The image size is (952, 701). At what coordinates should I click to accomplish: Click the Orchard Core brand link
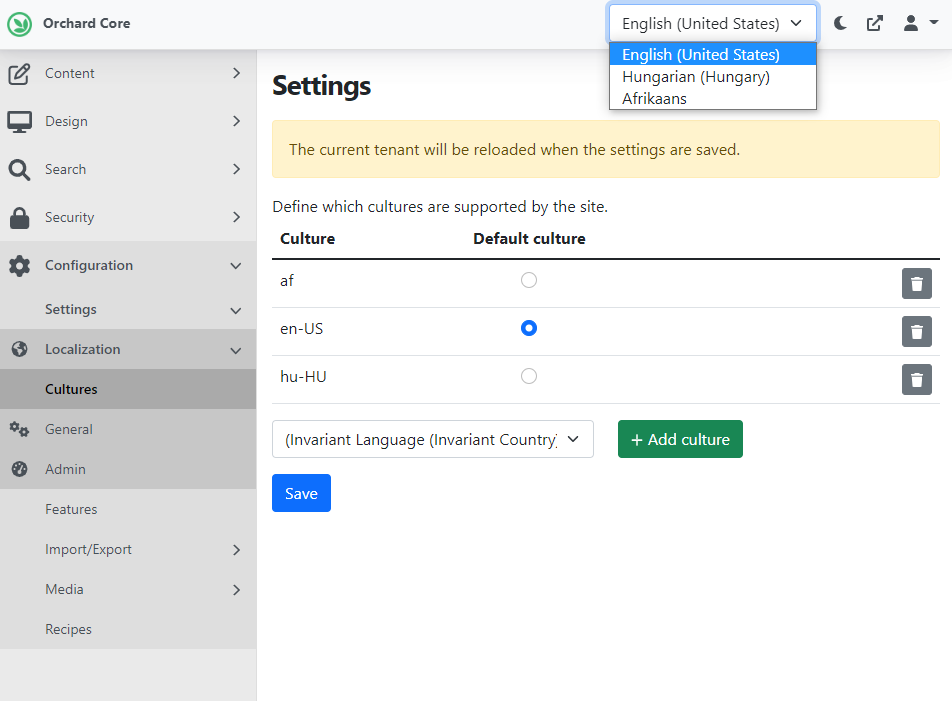[86, 24]
